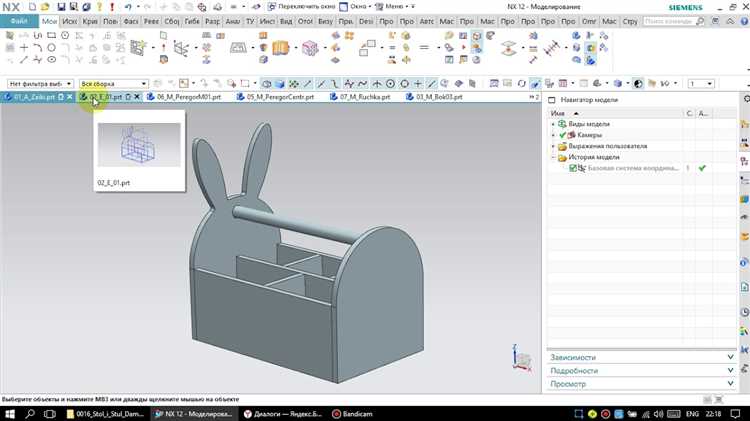Open the Диалоги — Яндекс taskbar button
Image resolution: width=750 pixels, height=421 pixels.
pyautogui.click(x=283, y=414)
